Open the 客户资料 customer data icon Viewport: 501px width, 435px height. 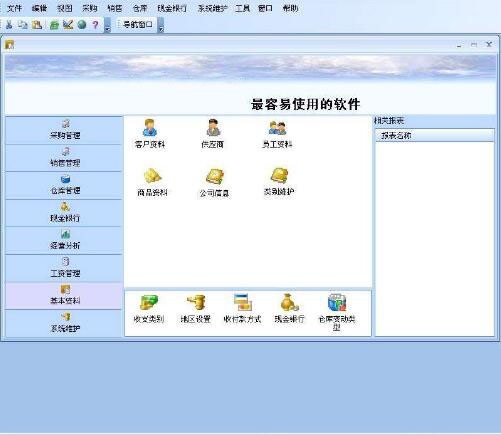point(150,134)
